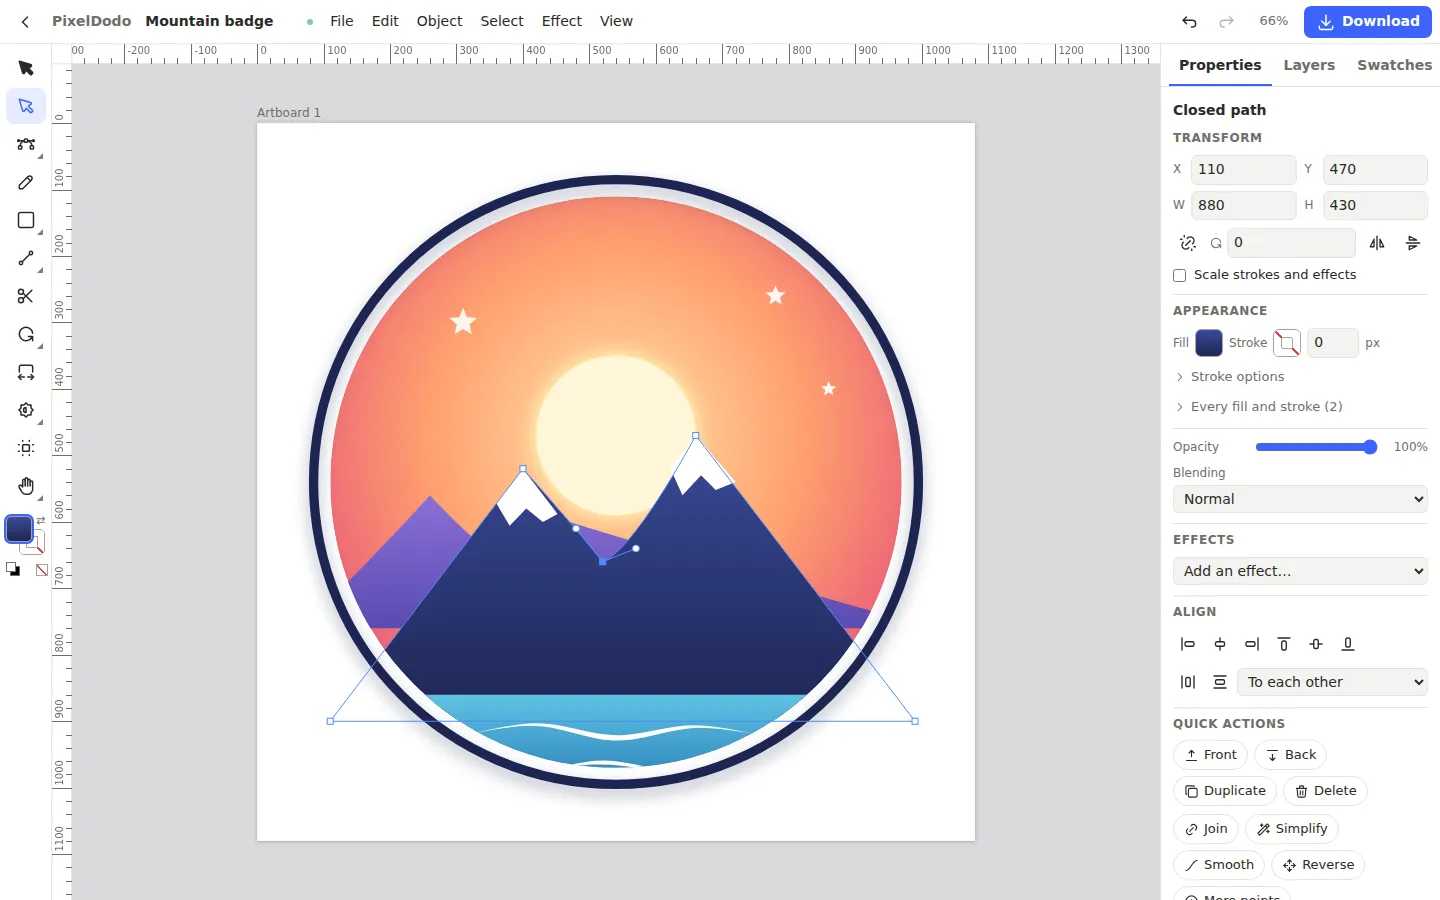Activate the Line segment tool
This screenshot has width=1440, height=900.
pyautogui.click(x=26, y=258)
